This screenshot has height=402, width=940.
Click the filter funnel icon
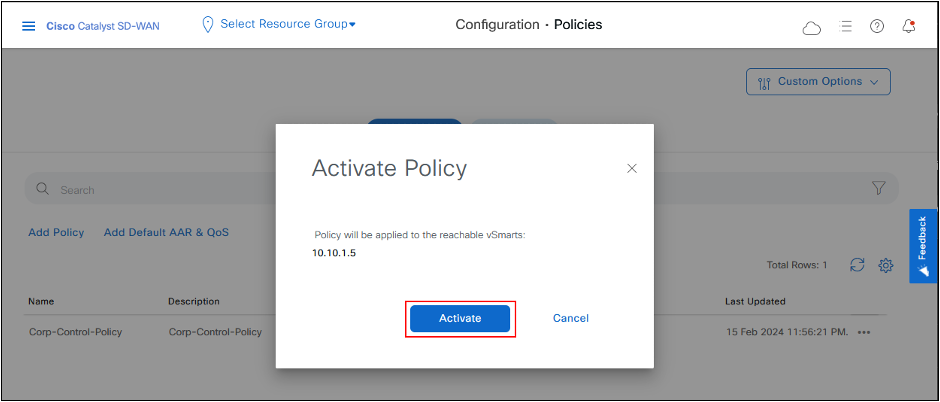[879, 188]
